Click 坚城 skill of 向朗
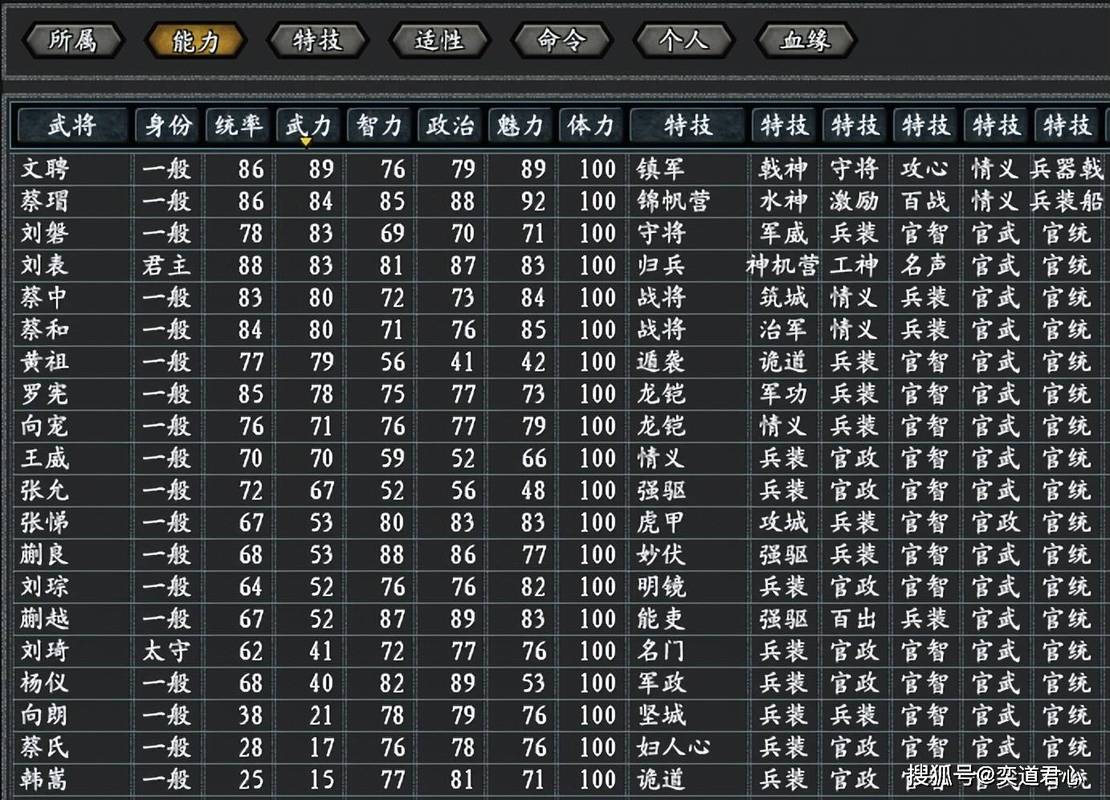1110x800 pixels. 660,715
